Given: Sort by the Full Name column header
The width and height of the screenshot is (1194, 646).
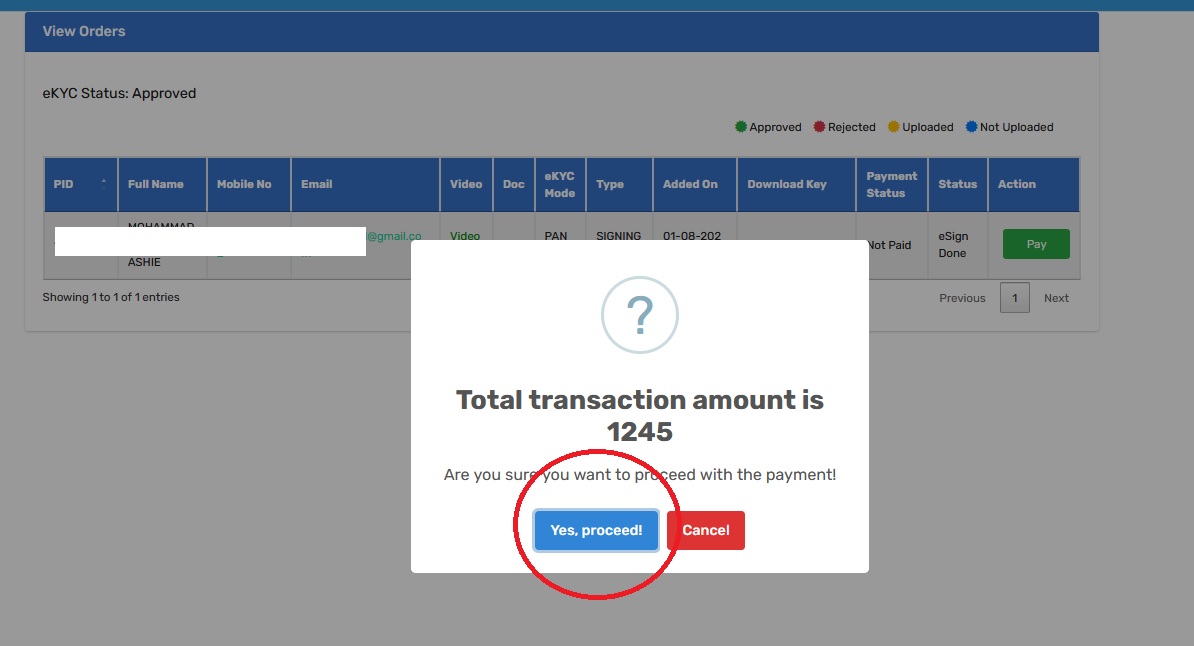Looking at the screenshot, I should [x=156, y=184].
